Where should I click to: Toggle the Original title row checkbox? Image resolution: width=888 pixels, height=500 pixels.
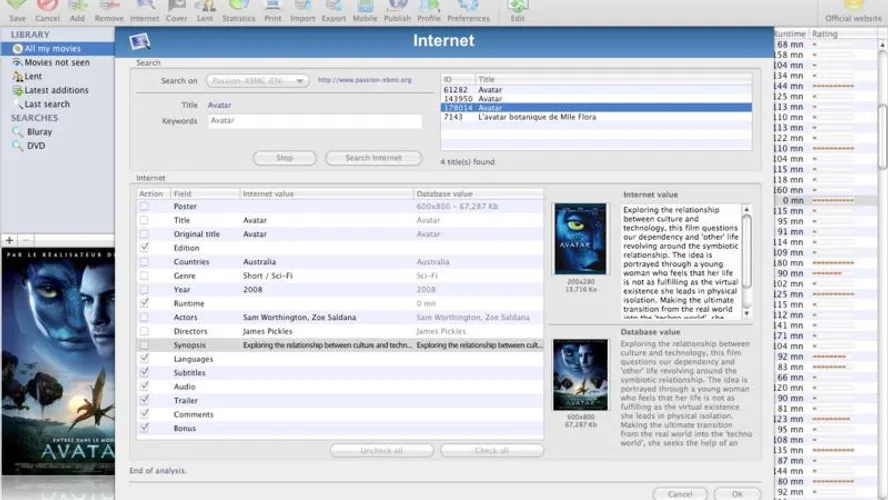pyautogui.click(x=144, y=234)
